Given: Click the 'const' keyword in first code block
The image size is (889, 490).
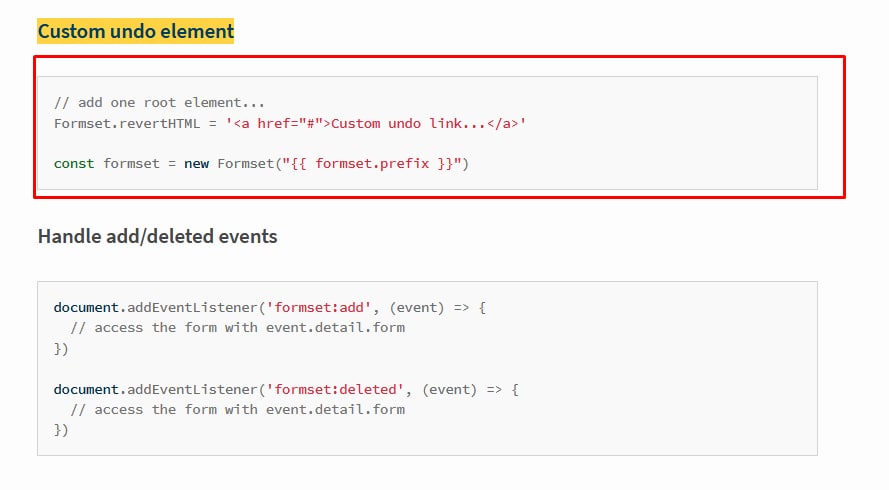Looking at the screenshot, I should 74,164.
